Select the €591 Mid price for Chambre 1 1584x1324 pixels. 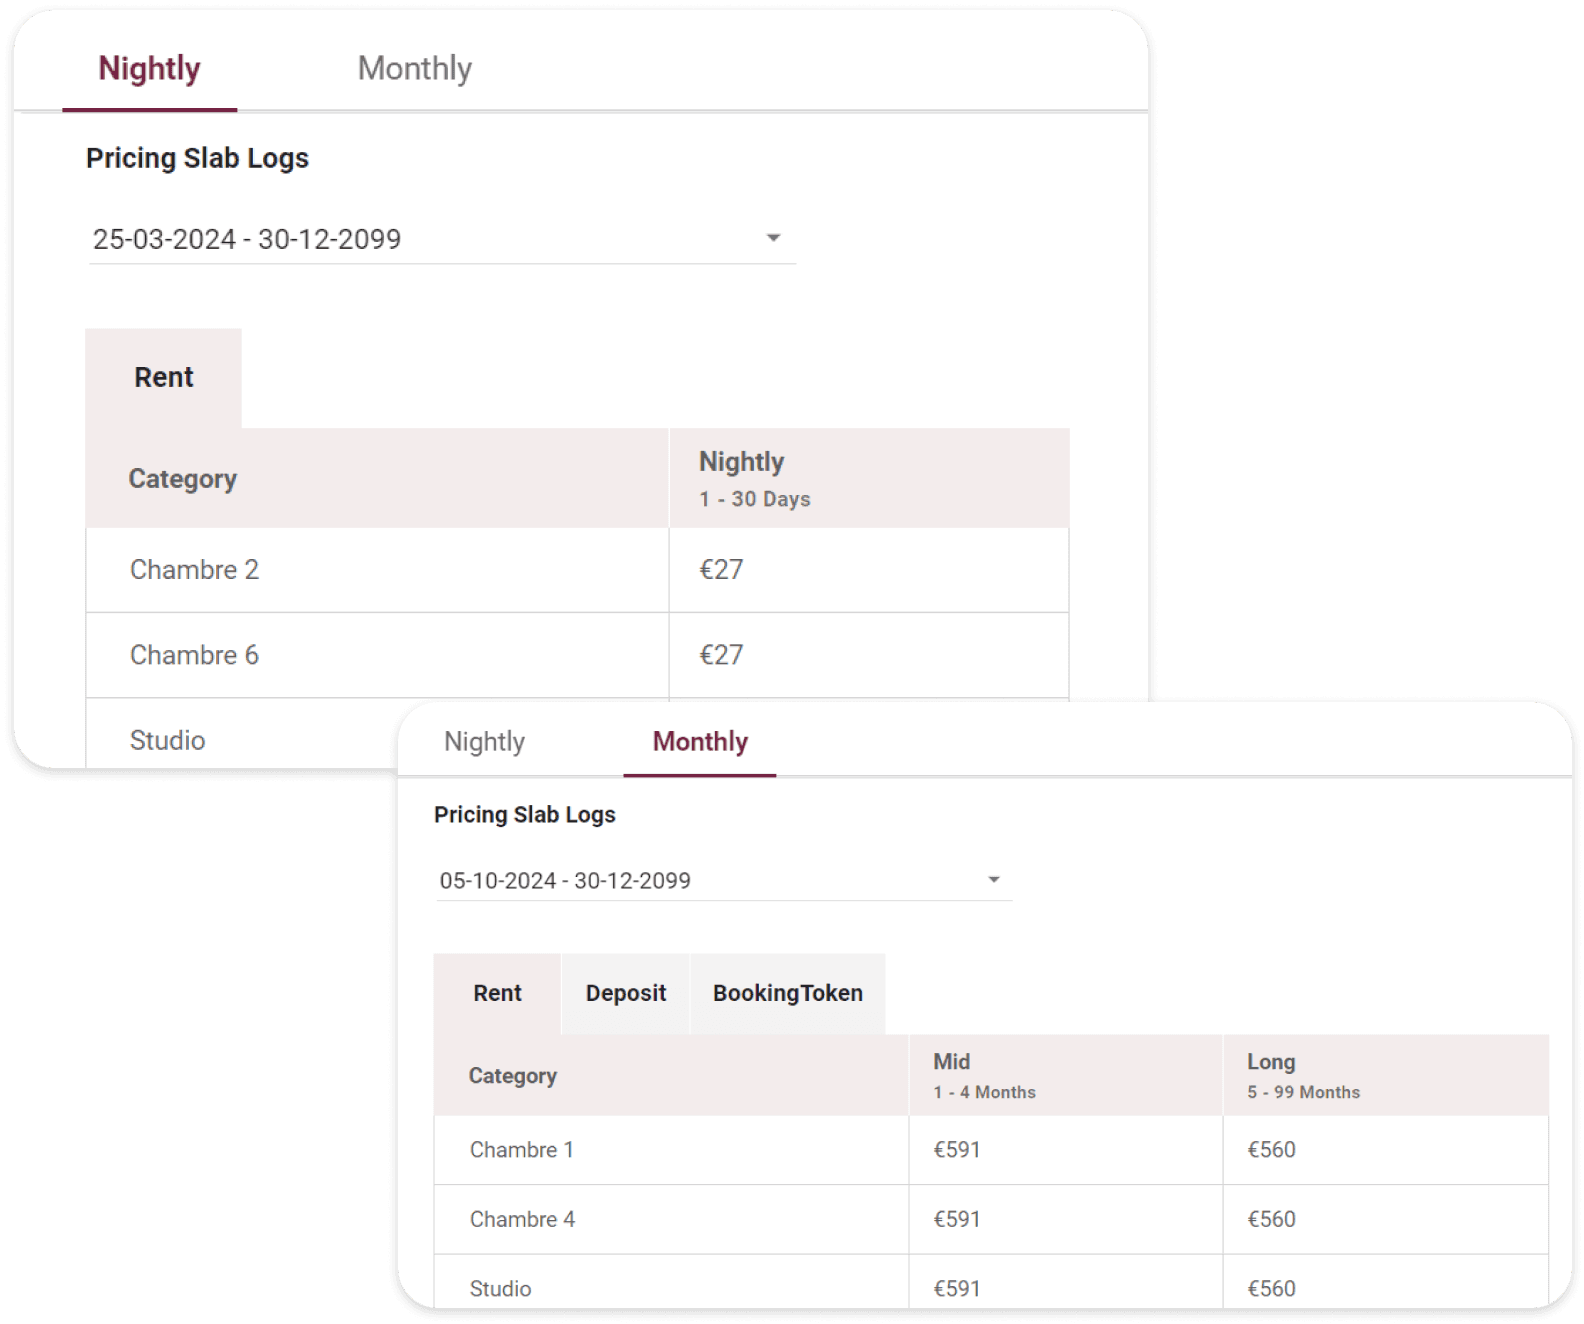[957, 1150]
